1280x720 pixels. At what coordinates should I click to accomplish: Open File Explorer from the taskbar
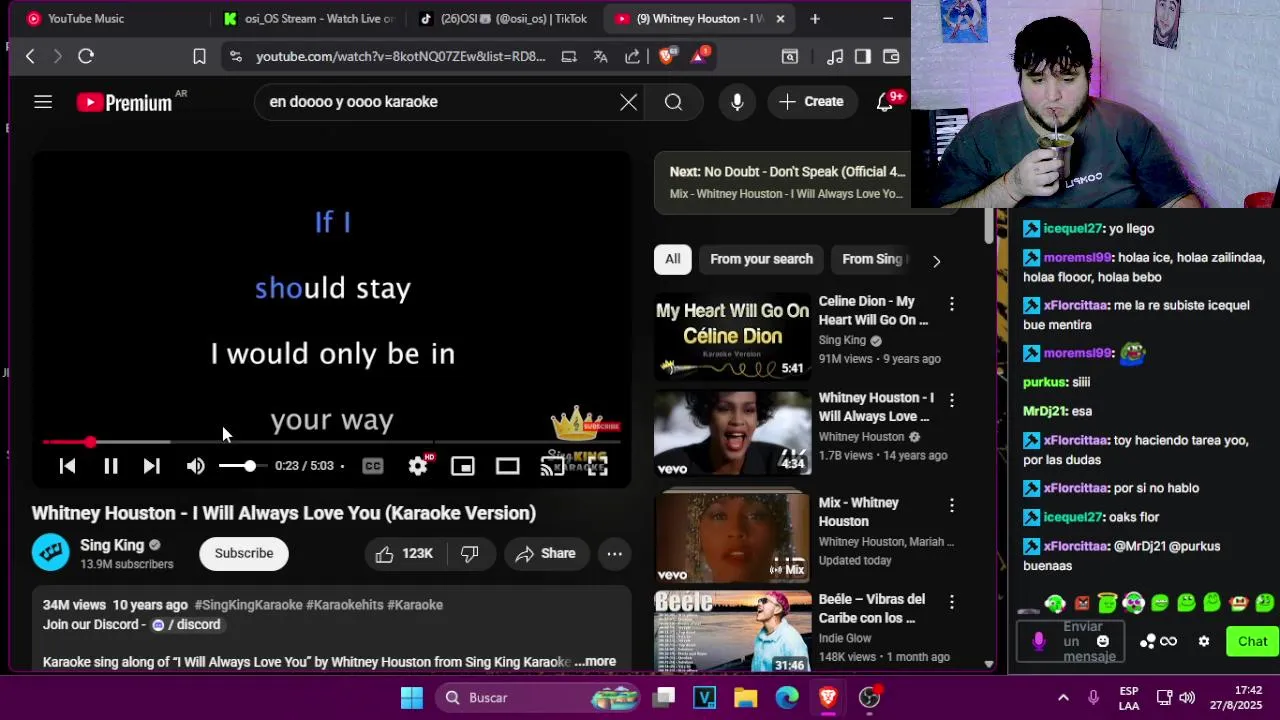coord(746,698)
